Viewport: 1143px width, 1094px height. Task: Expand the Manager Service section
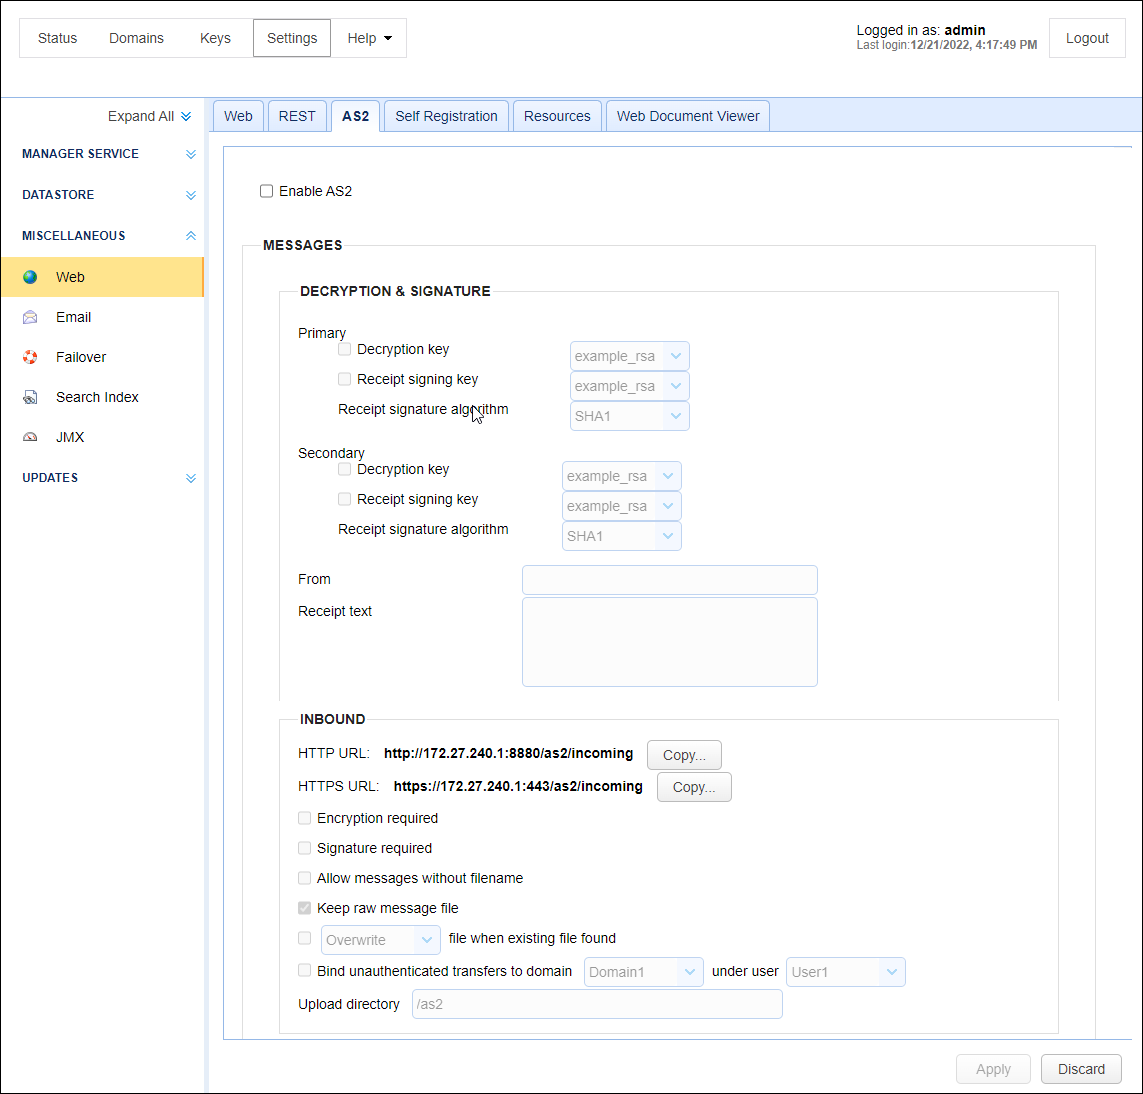click(191, 154)
